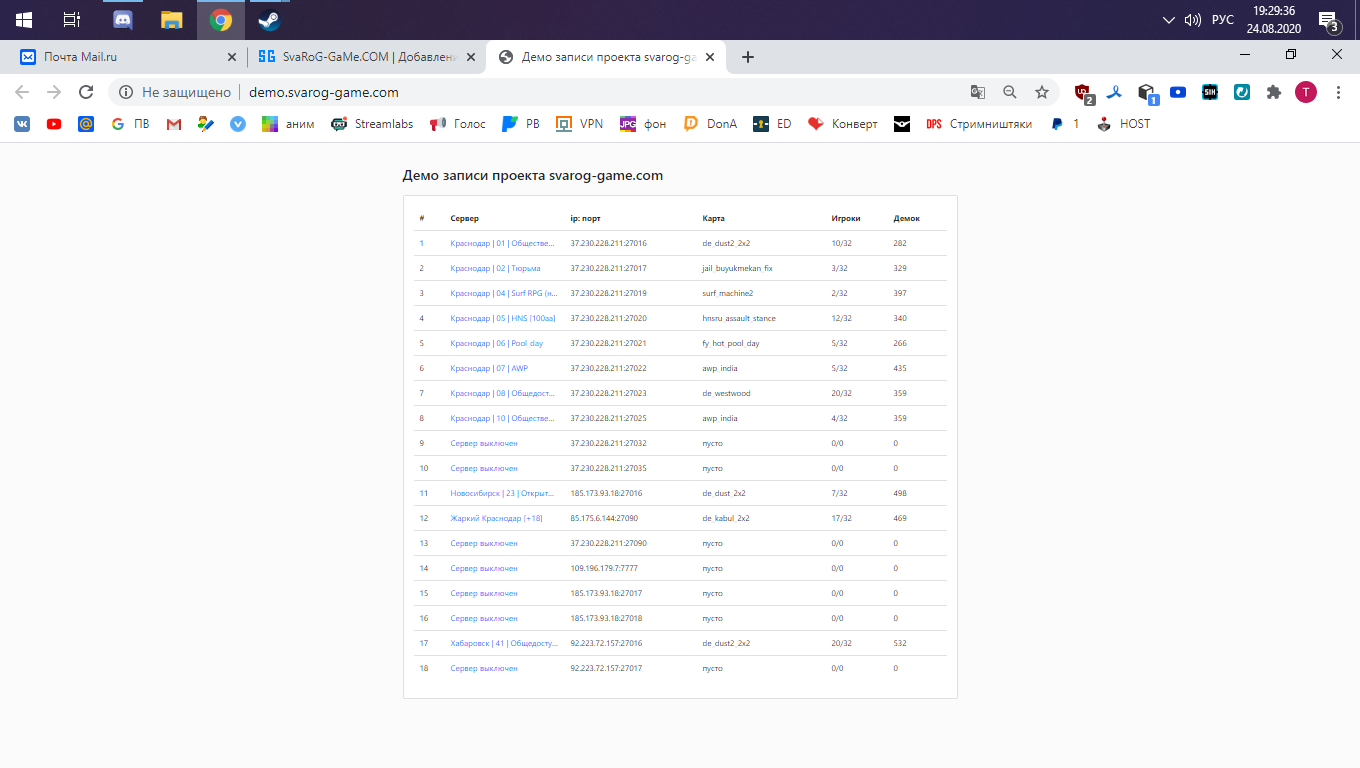Image resolution: width=1360 pixels, height=768 pixels.
Task: Click the Google Translate icon in address bar
Action: click(x=978, y=92)
